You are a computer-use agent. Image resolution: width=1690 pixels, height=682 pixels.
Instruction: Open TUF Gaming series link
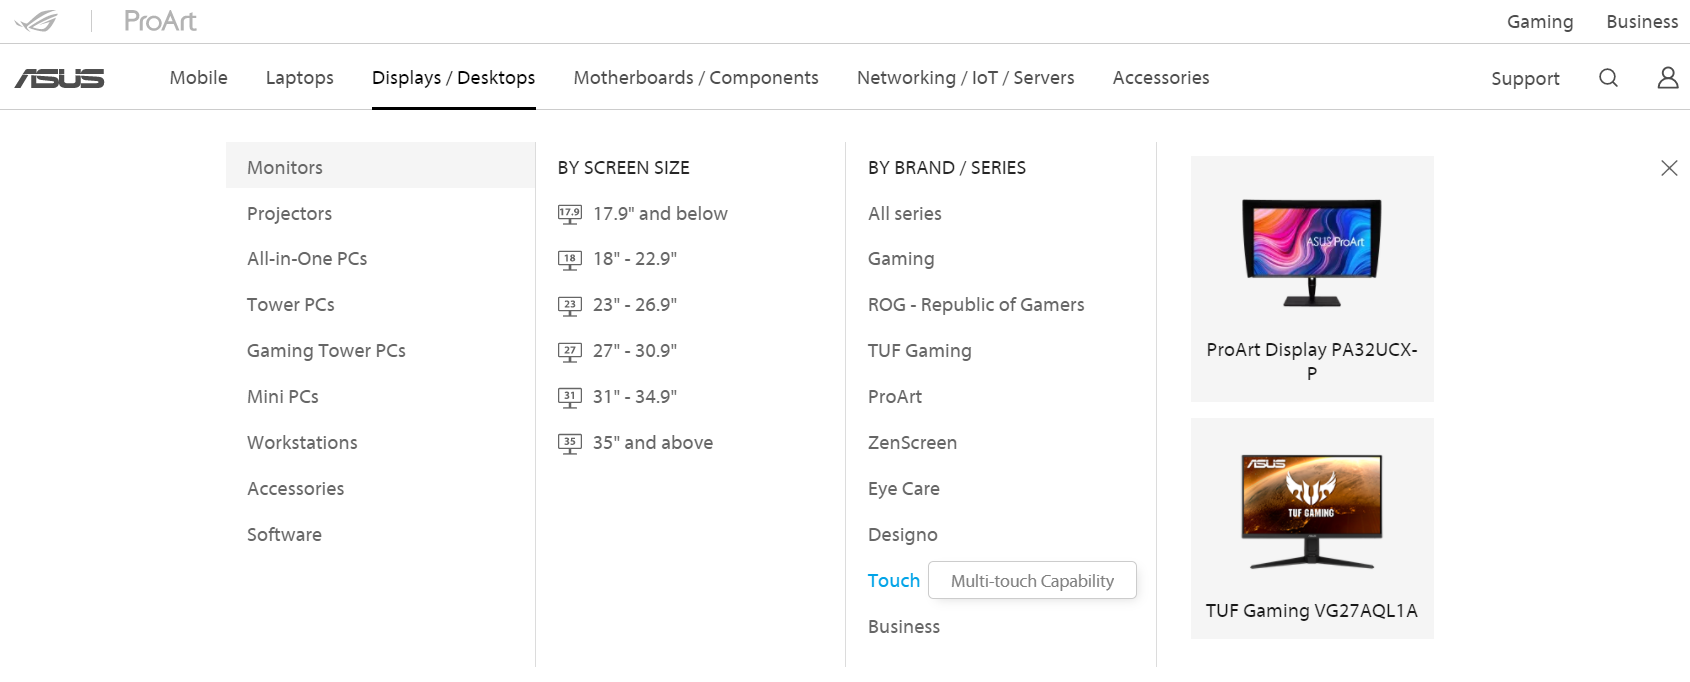920,351
